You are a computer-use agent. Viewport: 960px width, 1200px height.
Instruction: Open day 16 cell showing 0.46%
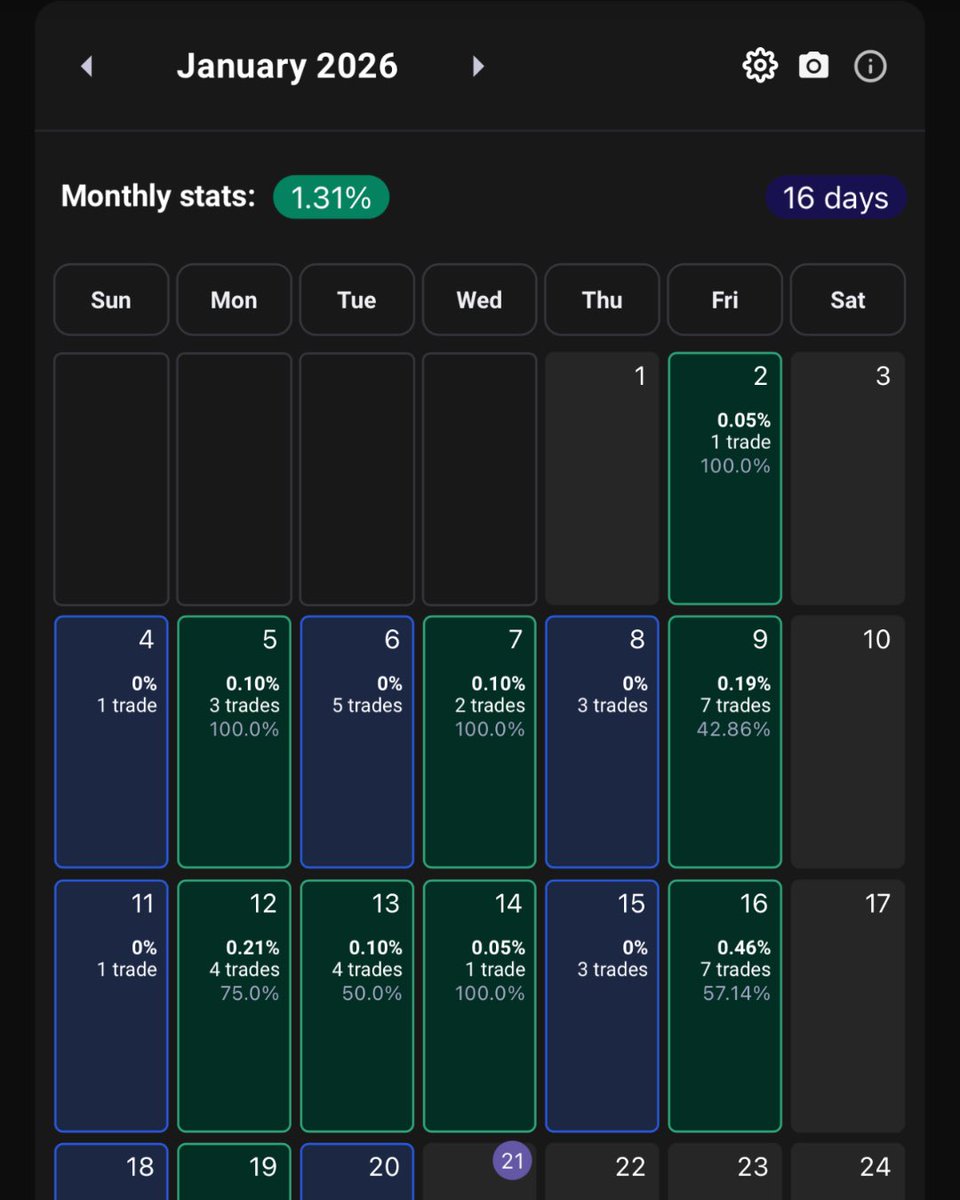coord(725,1006)
